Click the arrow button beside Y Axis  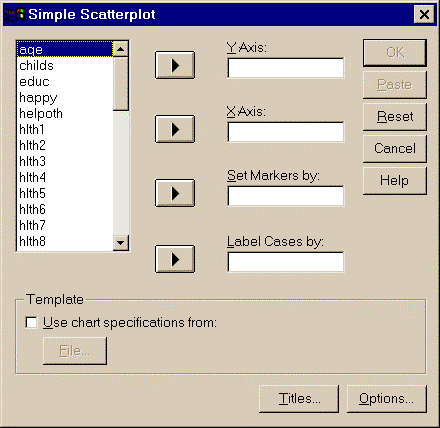pos(175,65)
